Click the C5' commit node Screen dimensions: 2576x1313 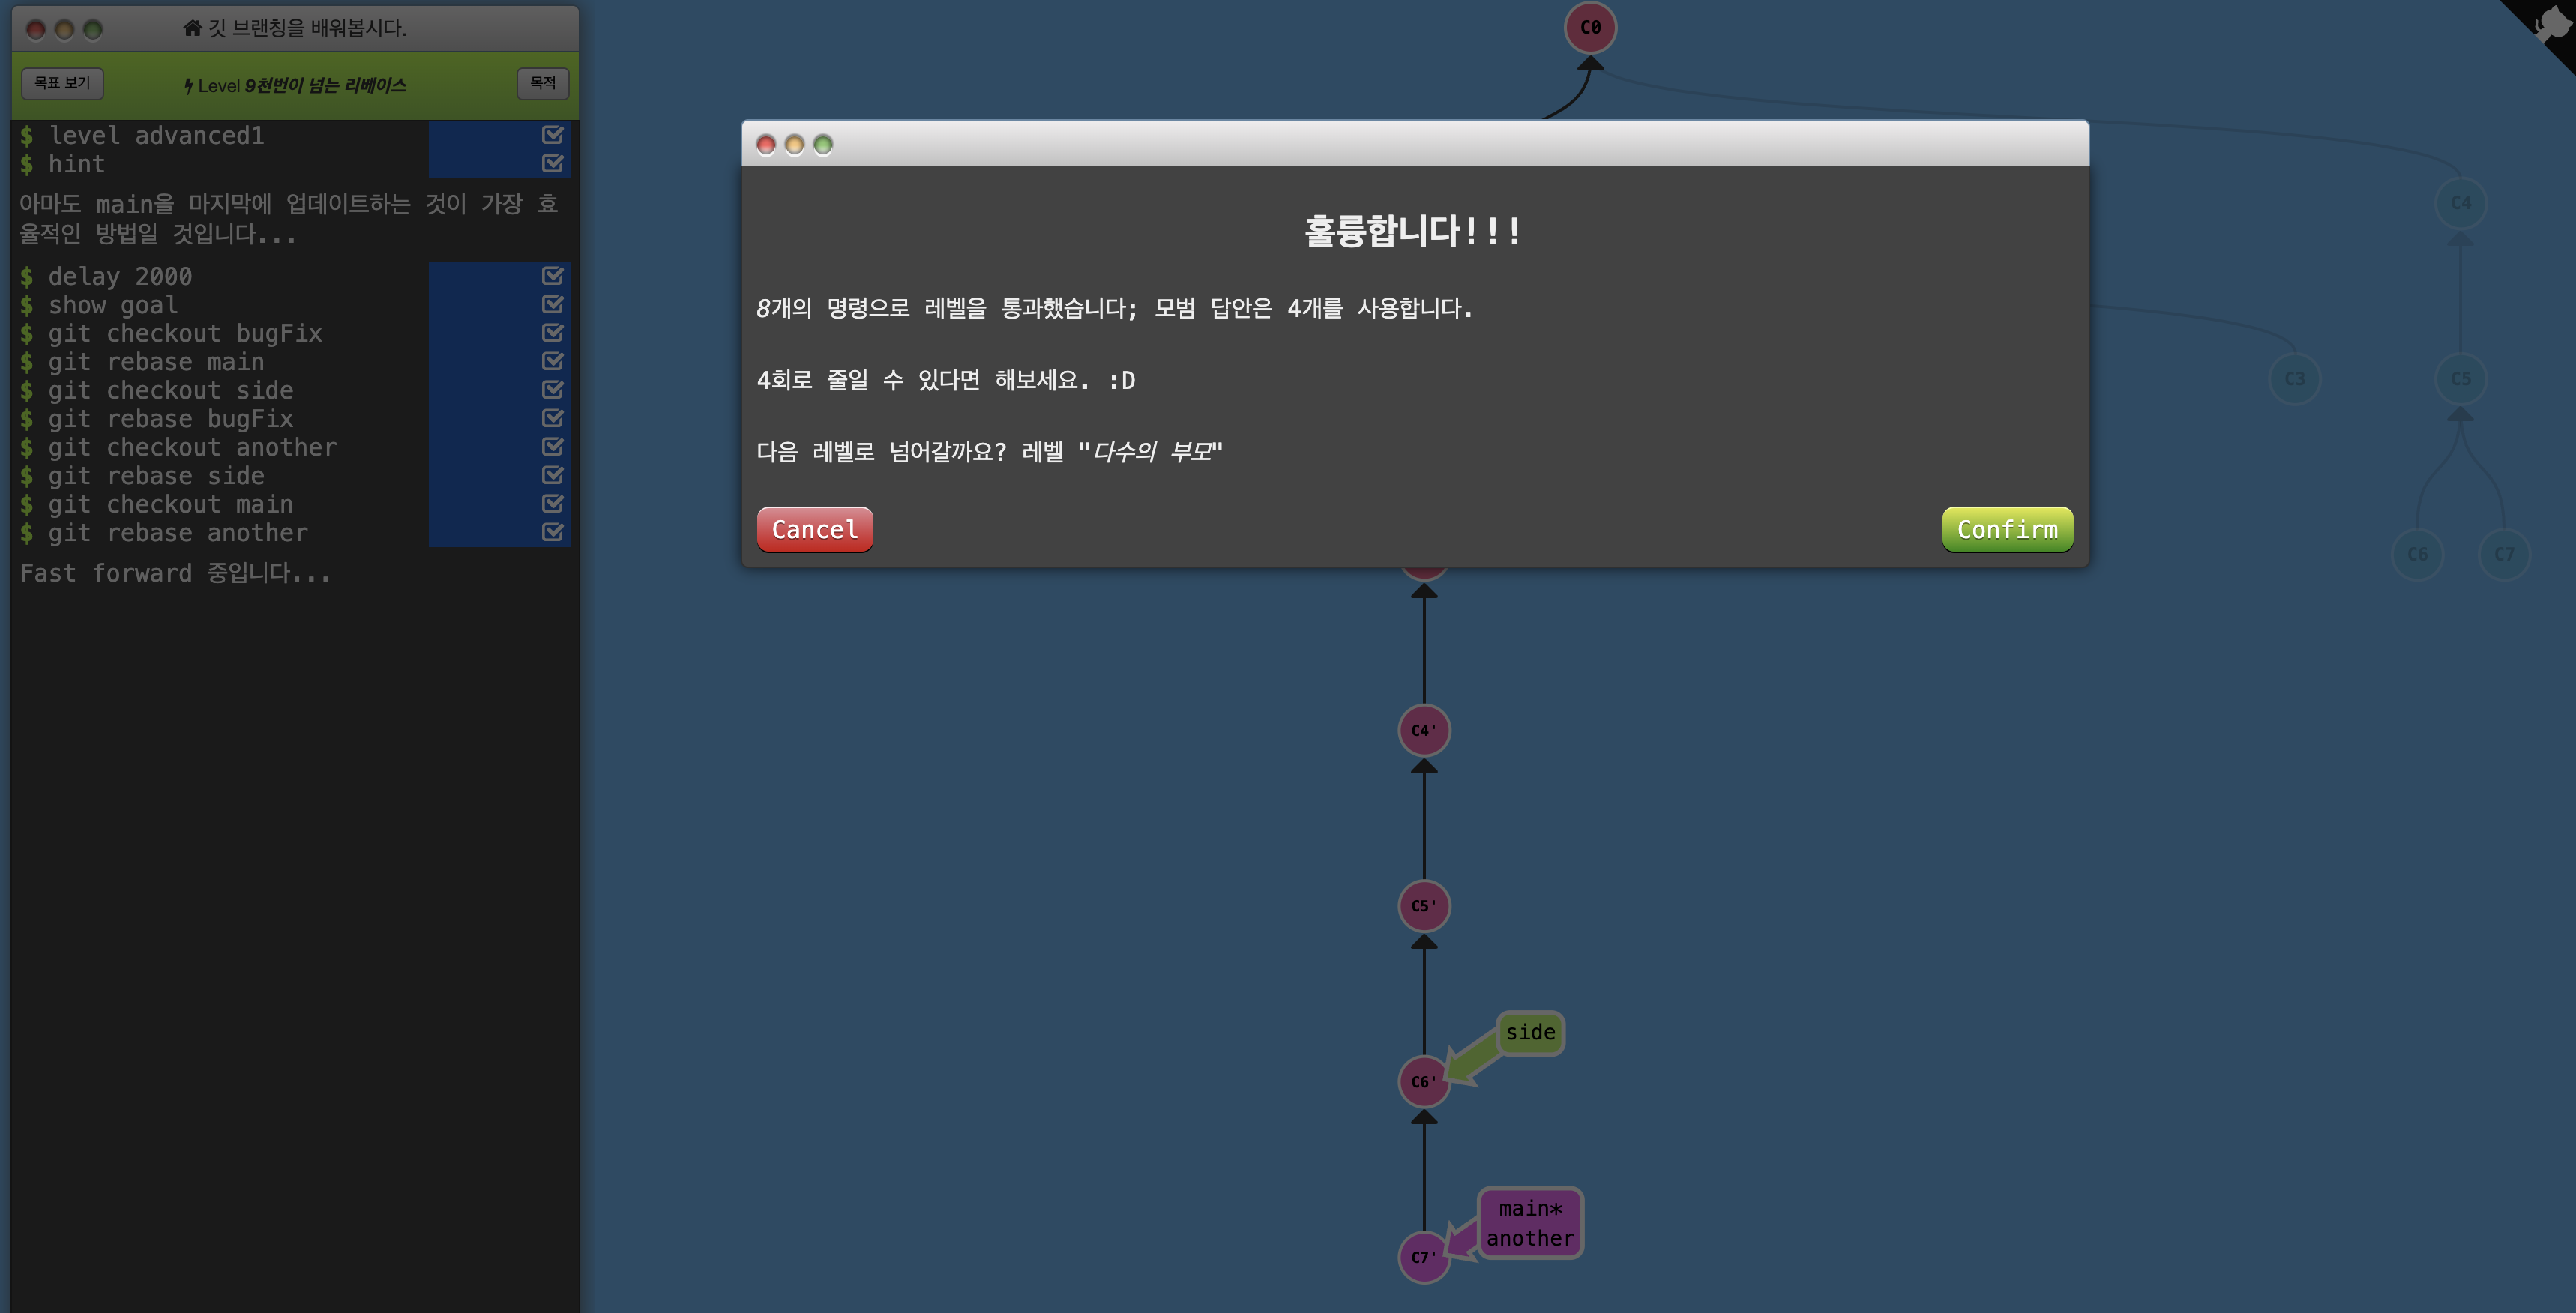pos(1424,905)
